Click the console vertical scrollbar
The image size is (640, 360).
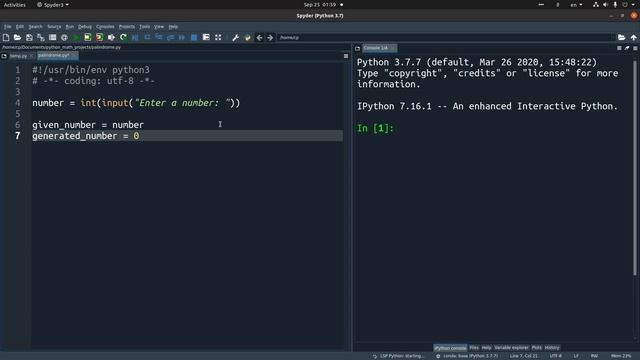click(635, 167)
